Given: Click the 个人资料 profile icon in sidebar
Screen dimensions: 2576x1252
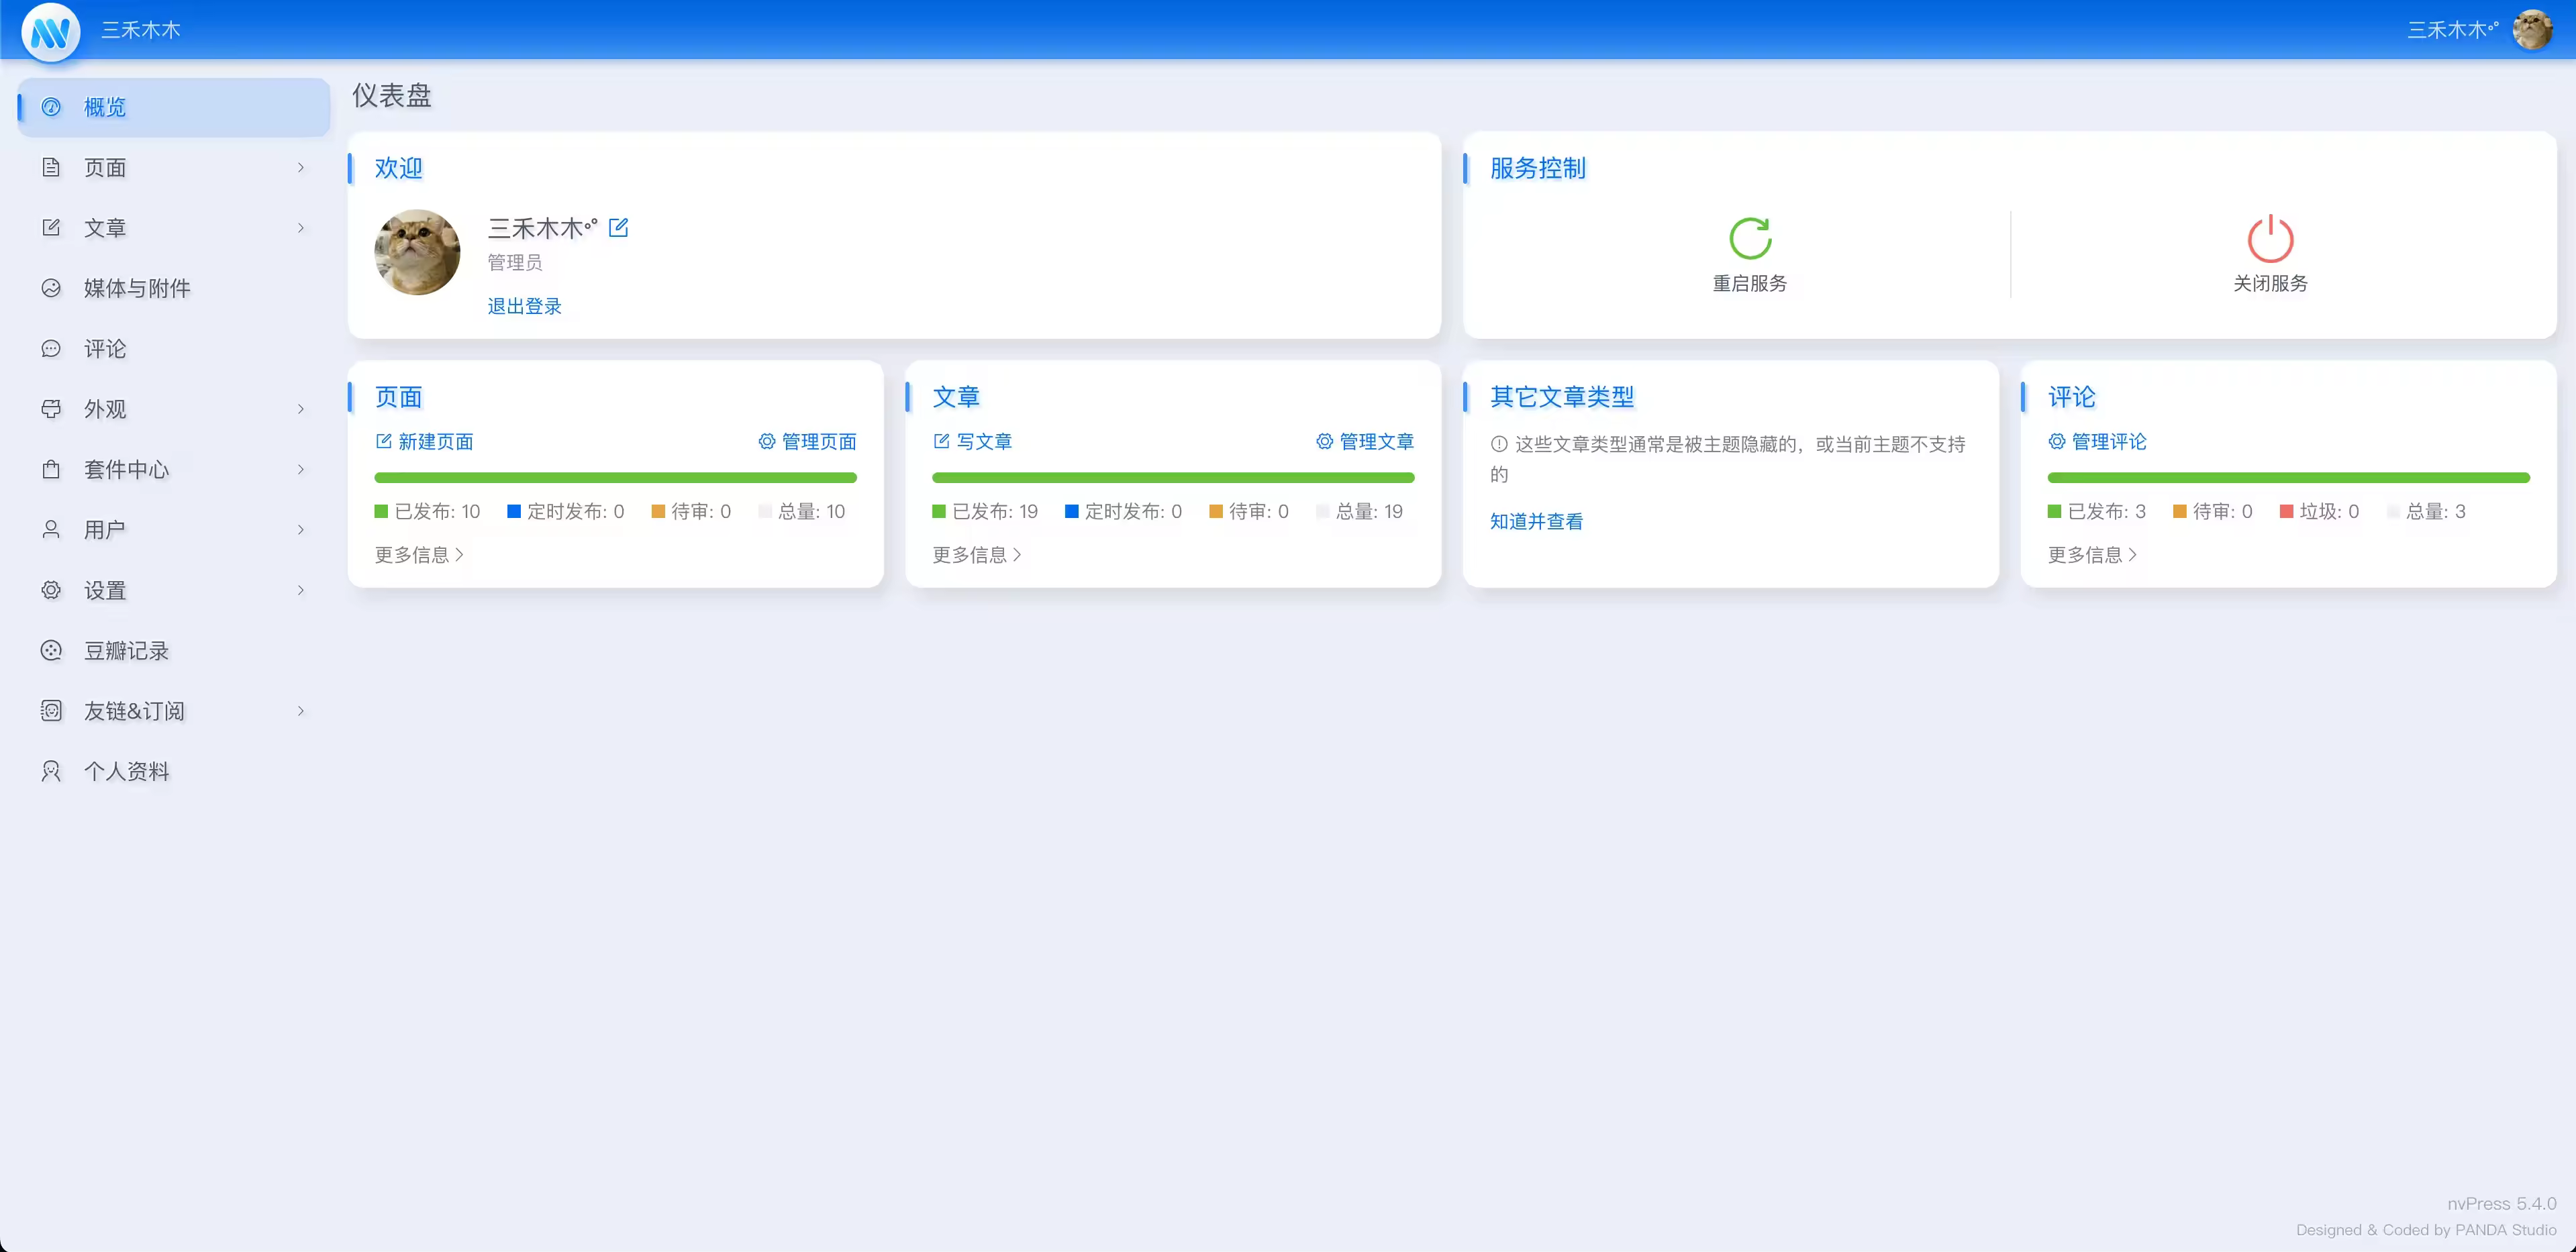Looking at the screenshot, I should 51,771.
